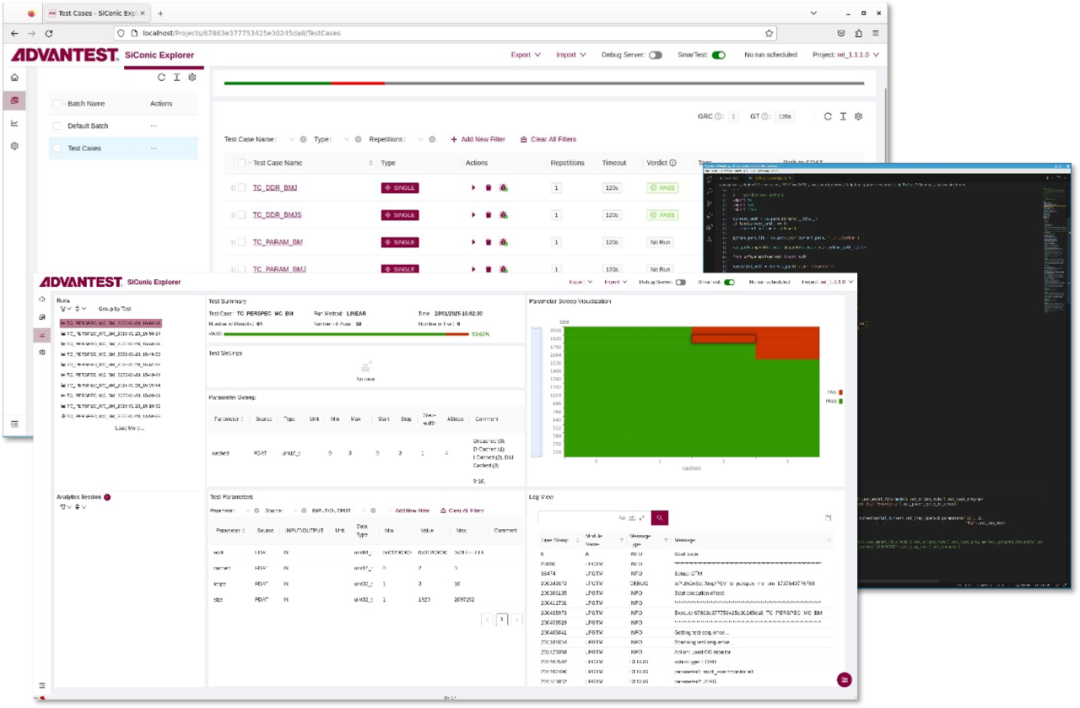Open the Repetitions filter dropdown
The width and height of the screenshot is (1080, 708).
pos(420,139)
